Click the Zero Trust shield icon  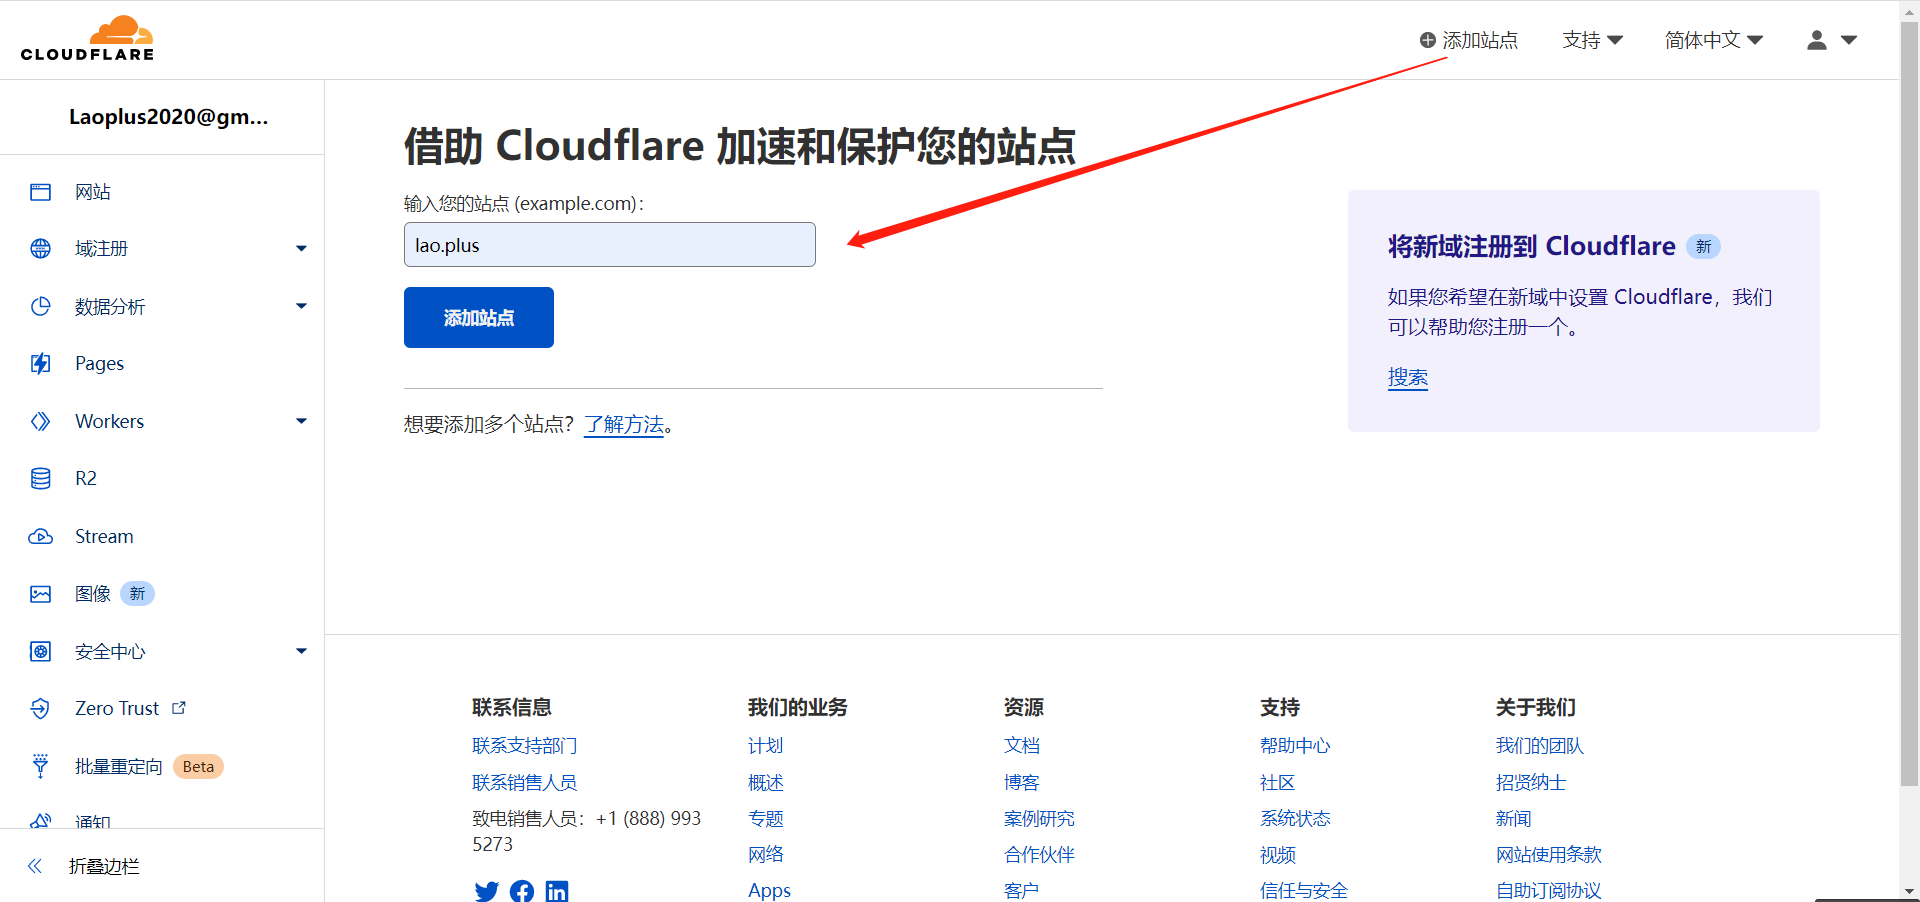[40, 709]
